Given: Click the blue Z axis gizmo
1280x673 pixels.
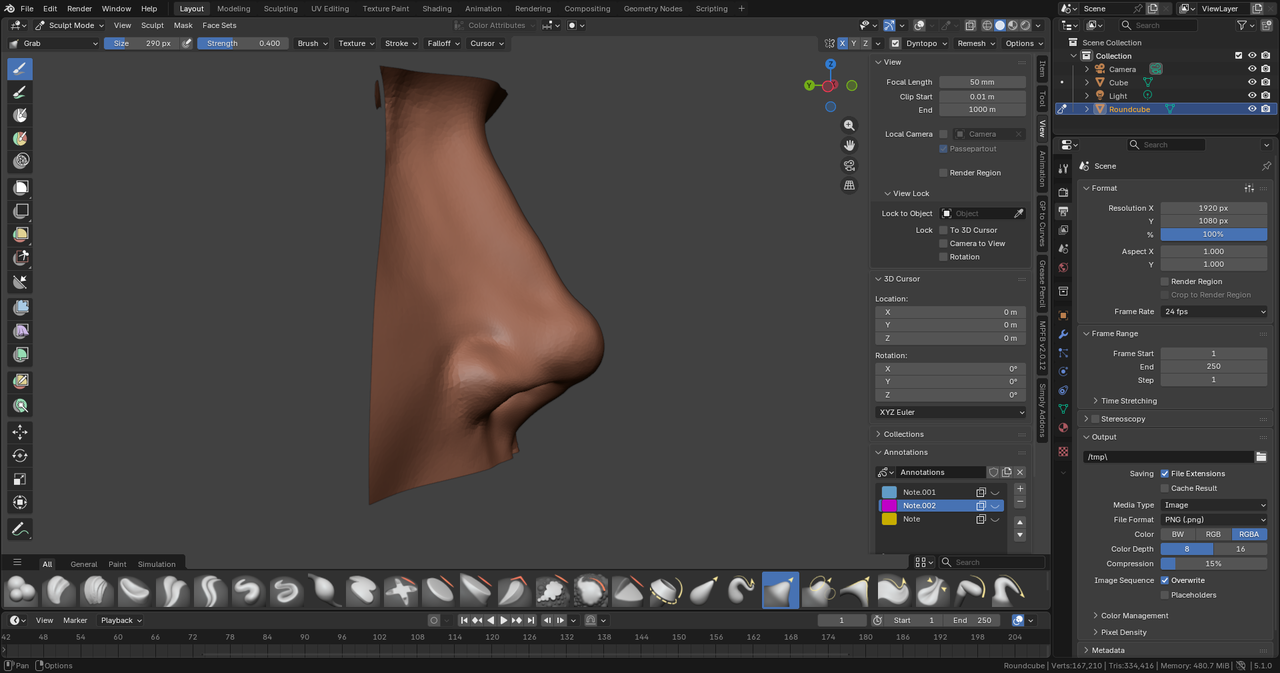Looking at the screenshot, I should (830, 64).
